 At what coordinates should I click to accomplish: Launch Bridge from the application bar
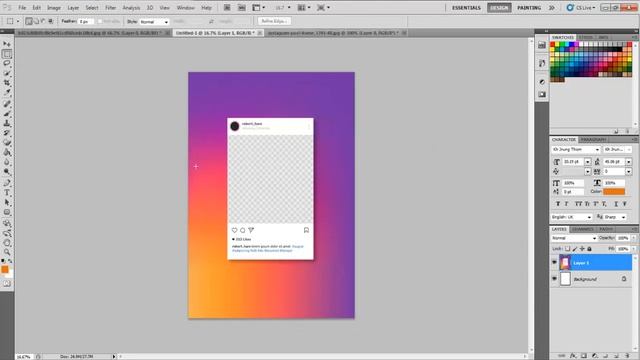[227, 8]
